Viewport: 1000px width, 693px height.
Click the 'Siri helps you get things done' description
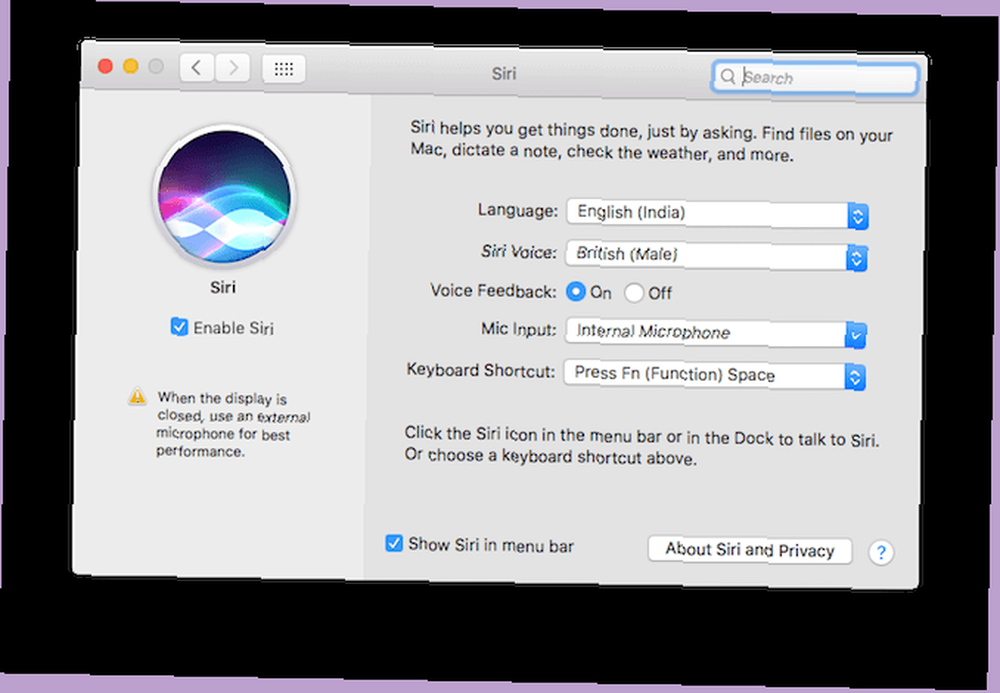pyautogui.click(x=651, y=142)
